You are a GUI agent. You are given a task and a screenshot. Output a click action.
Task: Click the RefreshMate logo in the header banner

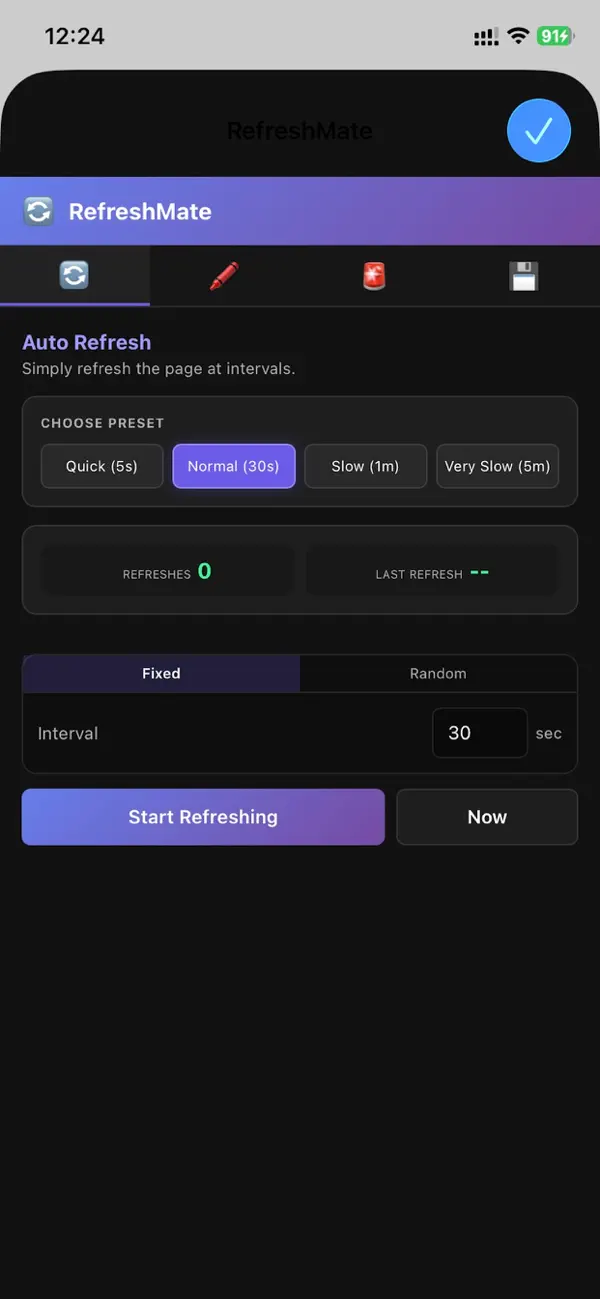[x=38, y=211]
